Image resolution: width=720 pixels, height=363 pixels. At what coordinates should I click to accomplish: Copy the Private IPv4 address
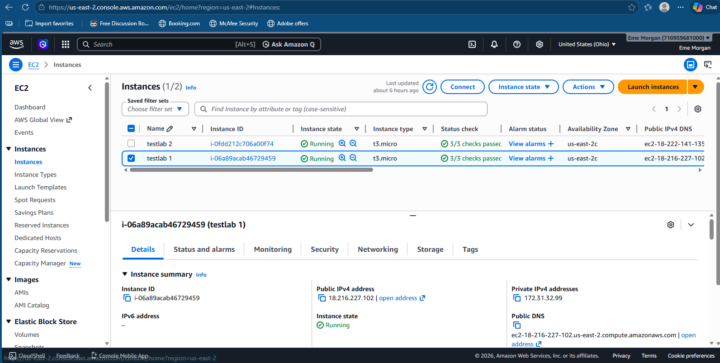[517, 298]
